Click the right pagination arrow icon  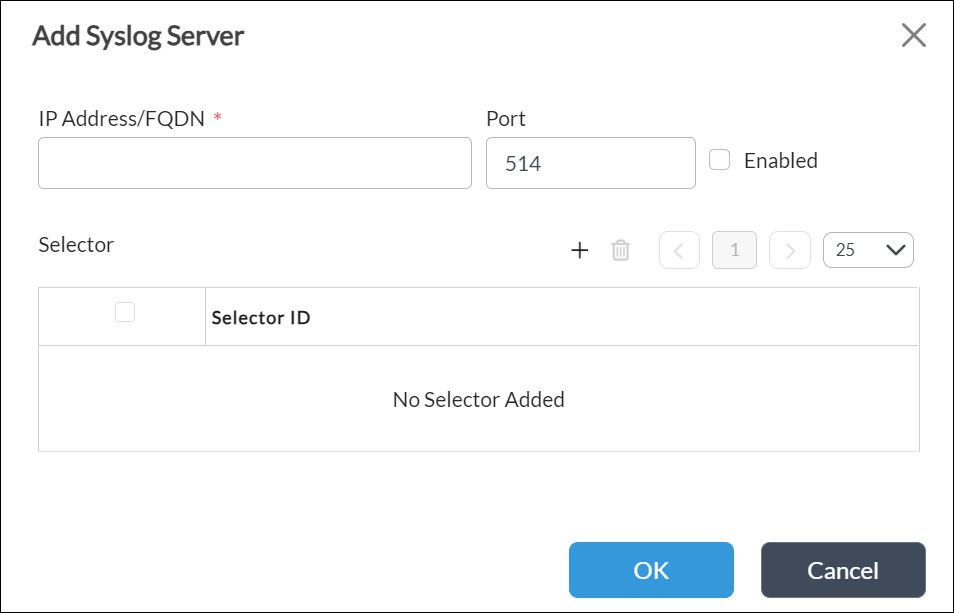[789, 250]
